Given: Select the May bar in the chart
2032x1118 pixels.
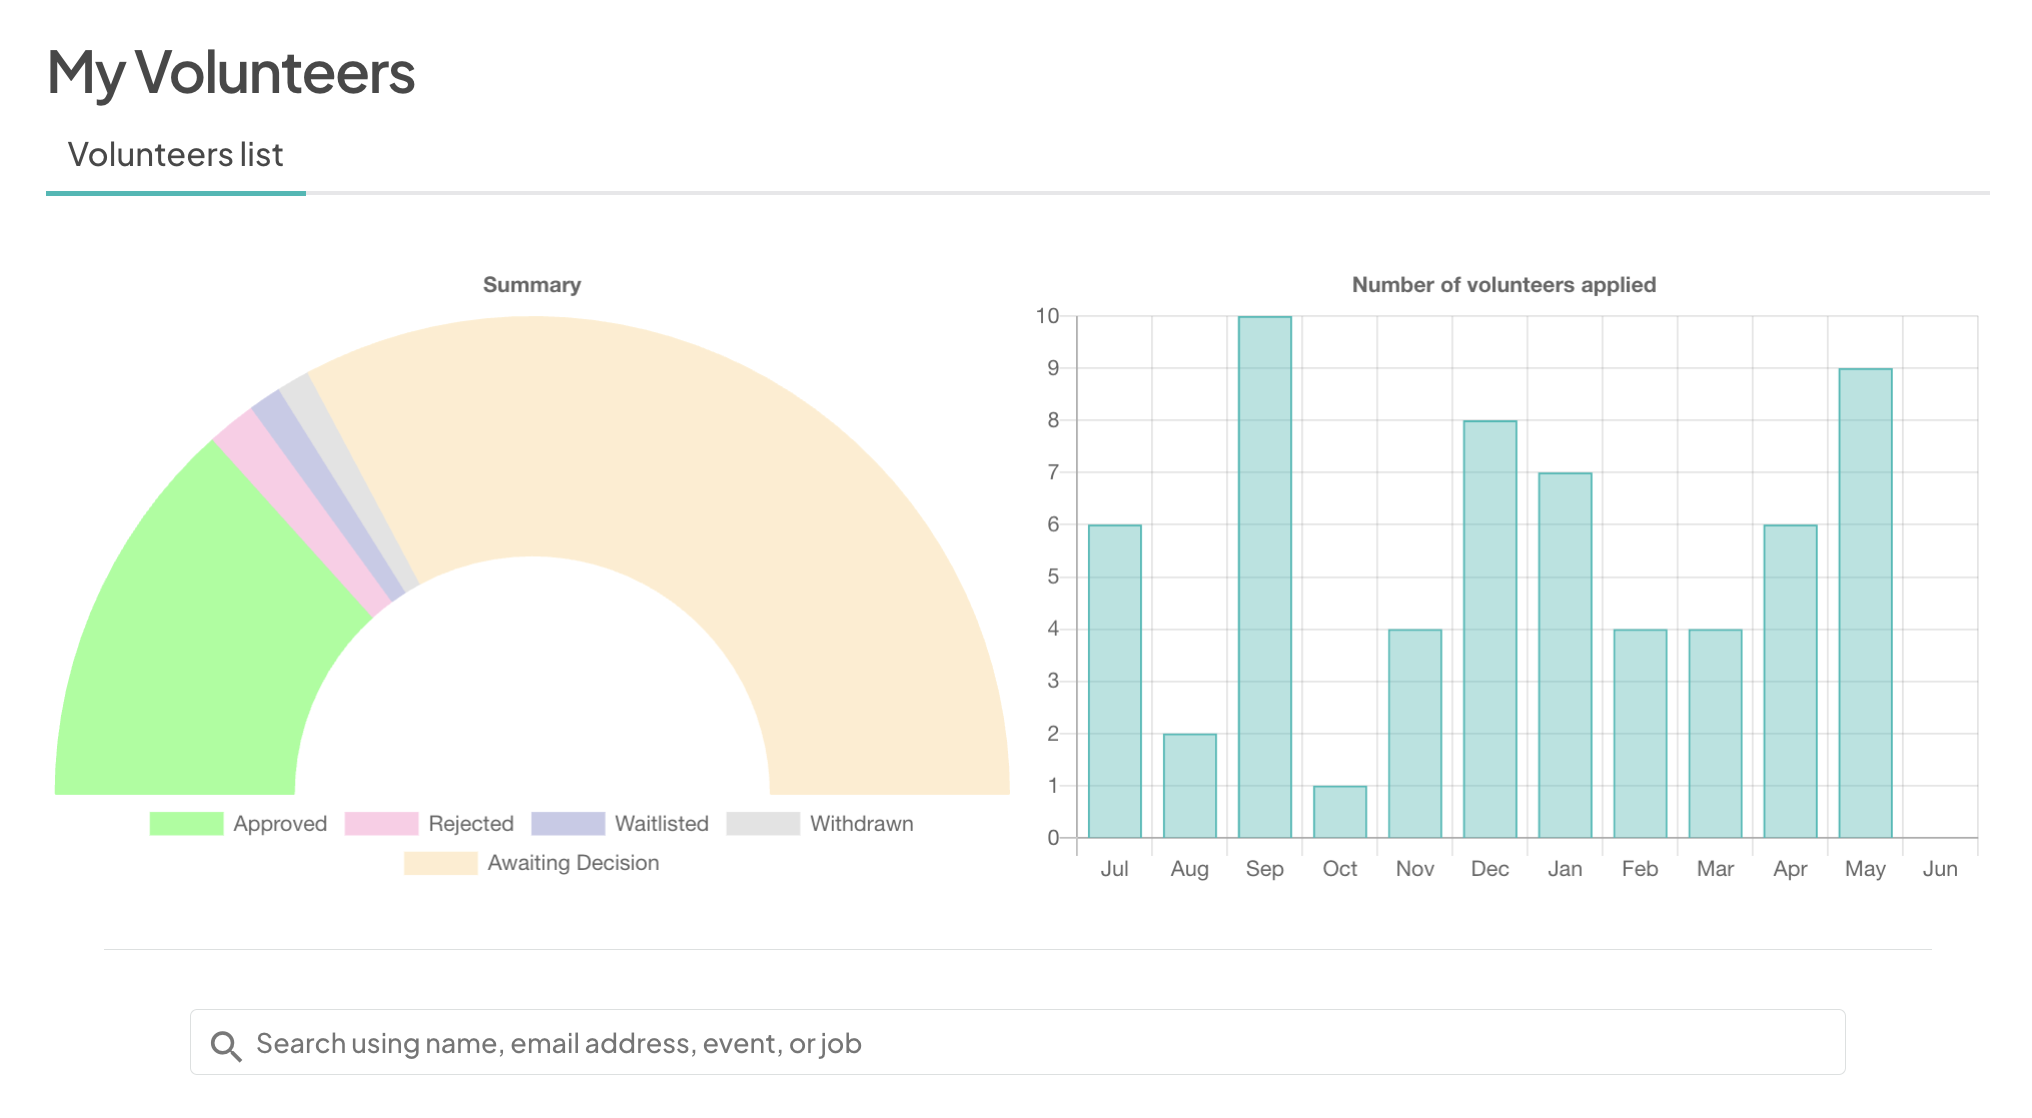Looking at the screenshot, I should coord(1864,600).
